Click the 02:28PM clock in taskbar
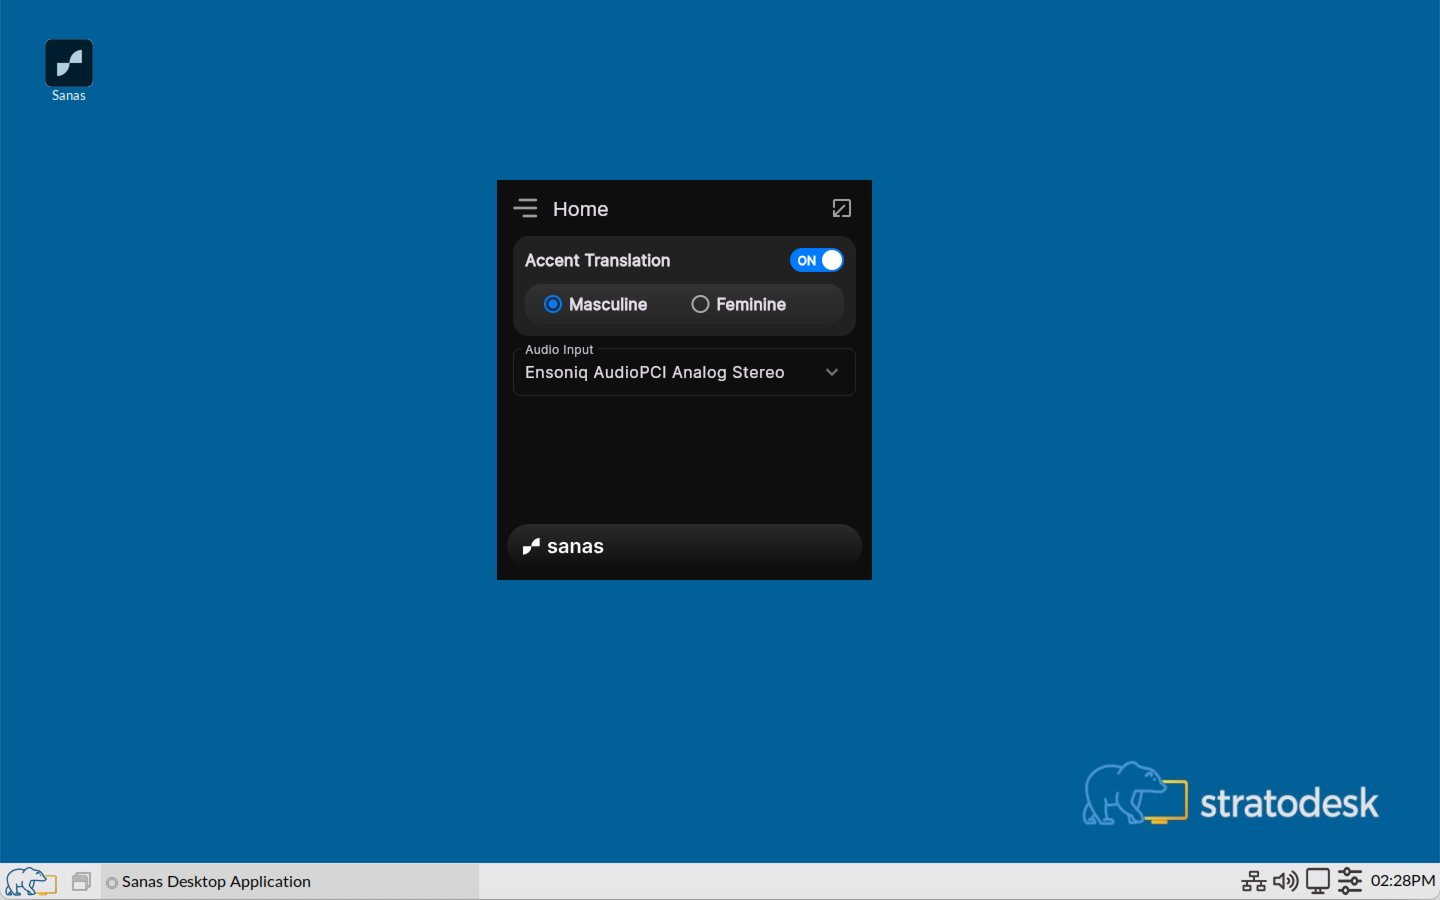Viewport: 1440px width, 900px height. (x=1402, y=881)
